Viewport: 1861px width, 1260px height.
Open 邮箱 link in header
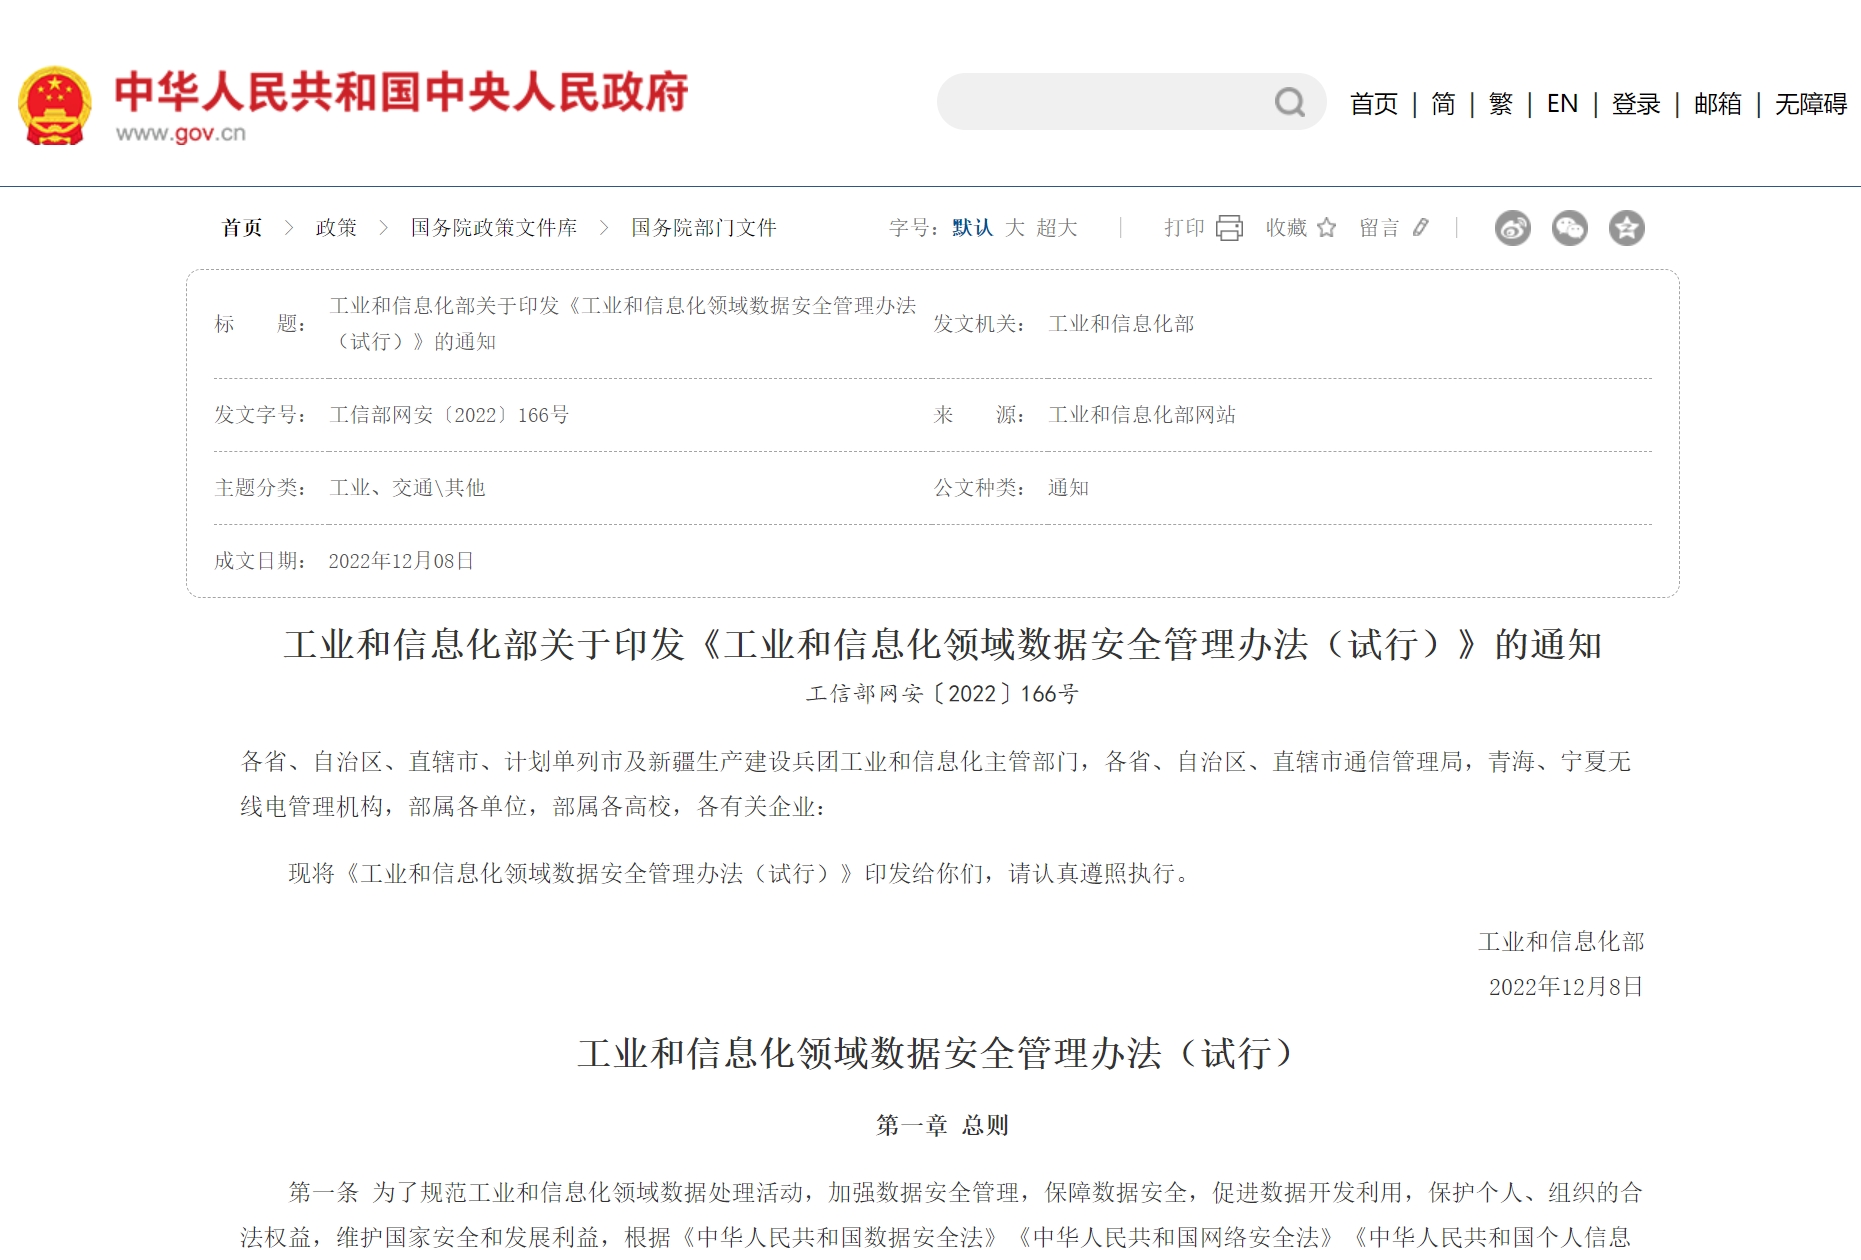pyautogui.click(x=1717, y=104)
